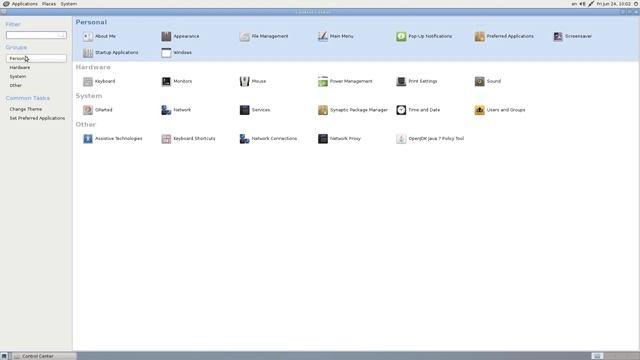Open the System menu in top panel
This screenshot has width=640, height=360.
click(69, 4)
